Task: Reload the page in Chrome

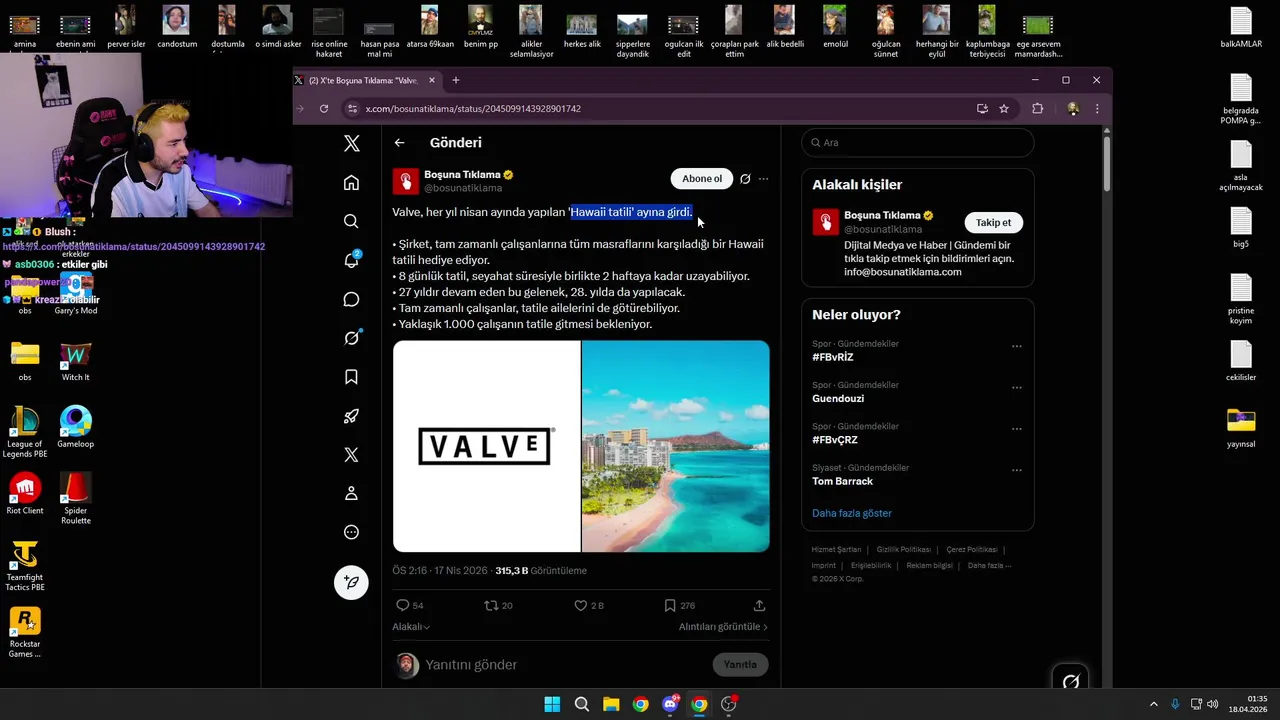Action: point(324,108)
